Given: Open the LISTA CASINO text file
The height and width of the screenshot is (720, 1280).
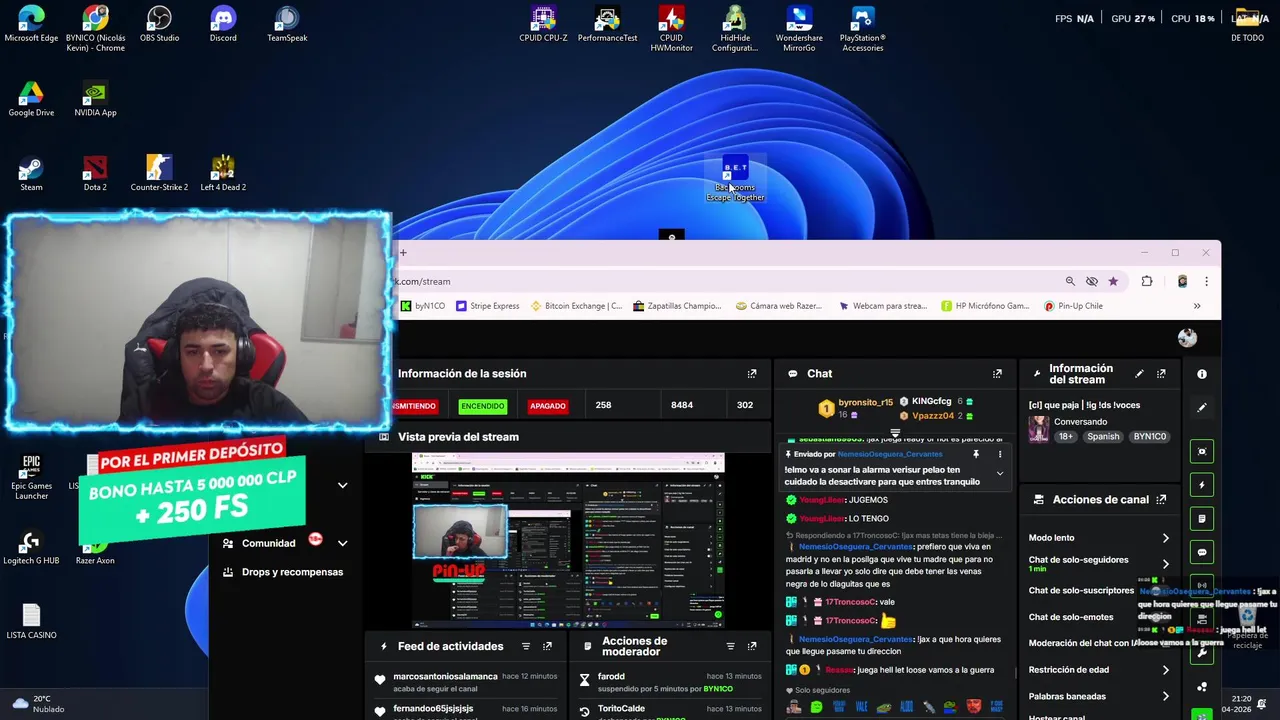Looking at the screenshot, I should 31,620.
